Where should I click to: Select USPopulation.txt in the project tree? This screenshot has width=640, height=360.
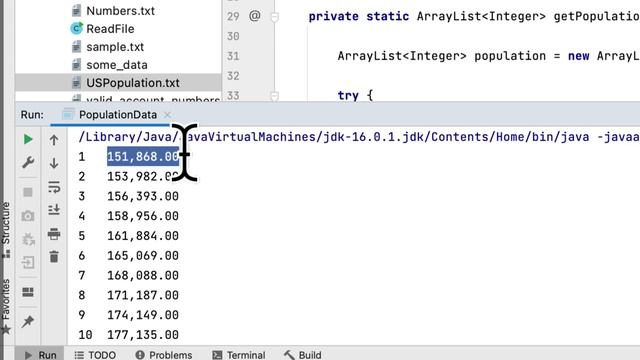click(x=133, y=83)
